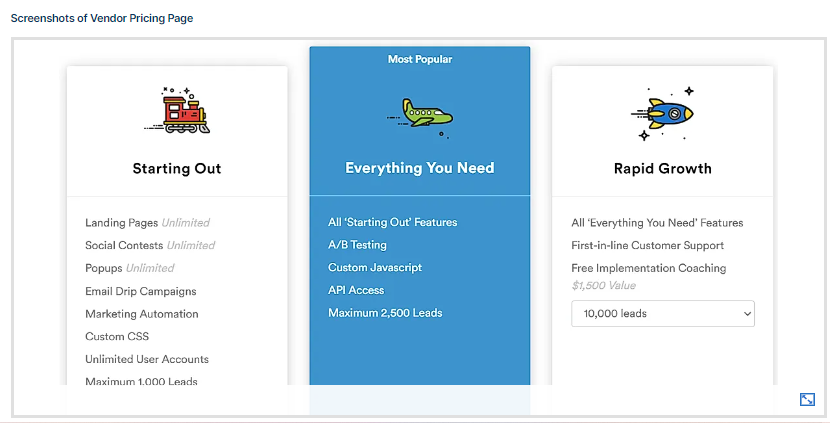Click the Rapid Growth plan title
This screenshot has width=830, height=423.
[663, 168]
